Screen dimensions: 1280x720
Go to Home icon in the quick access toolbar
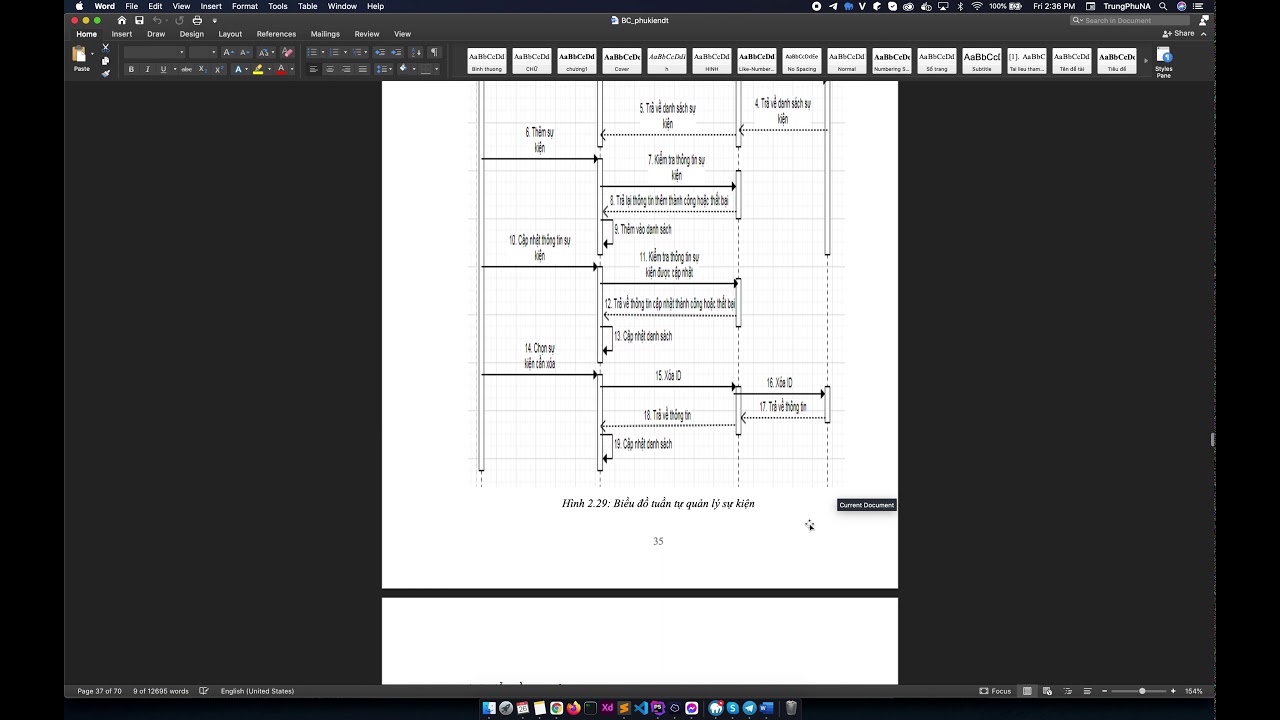click(122, 20)
